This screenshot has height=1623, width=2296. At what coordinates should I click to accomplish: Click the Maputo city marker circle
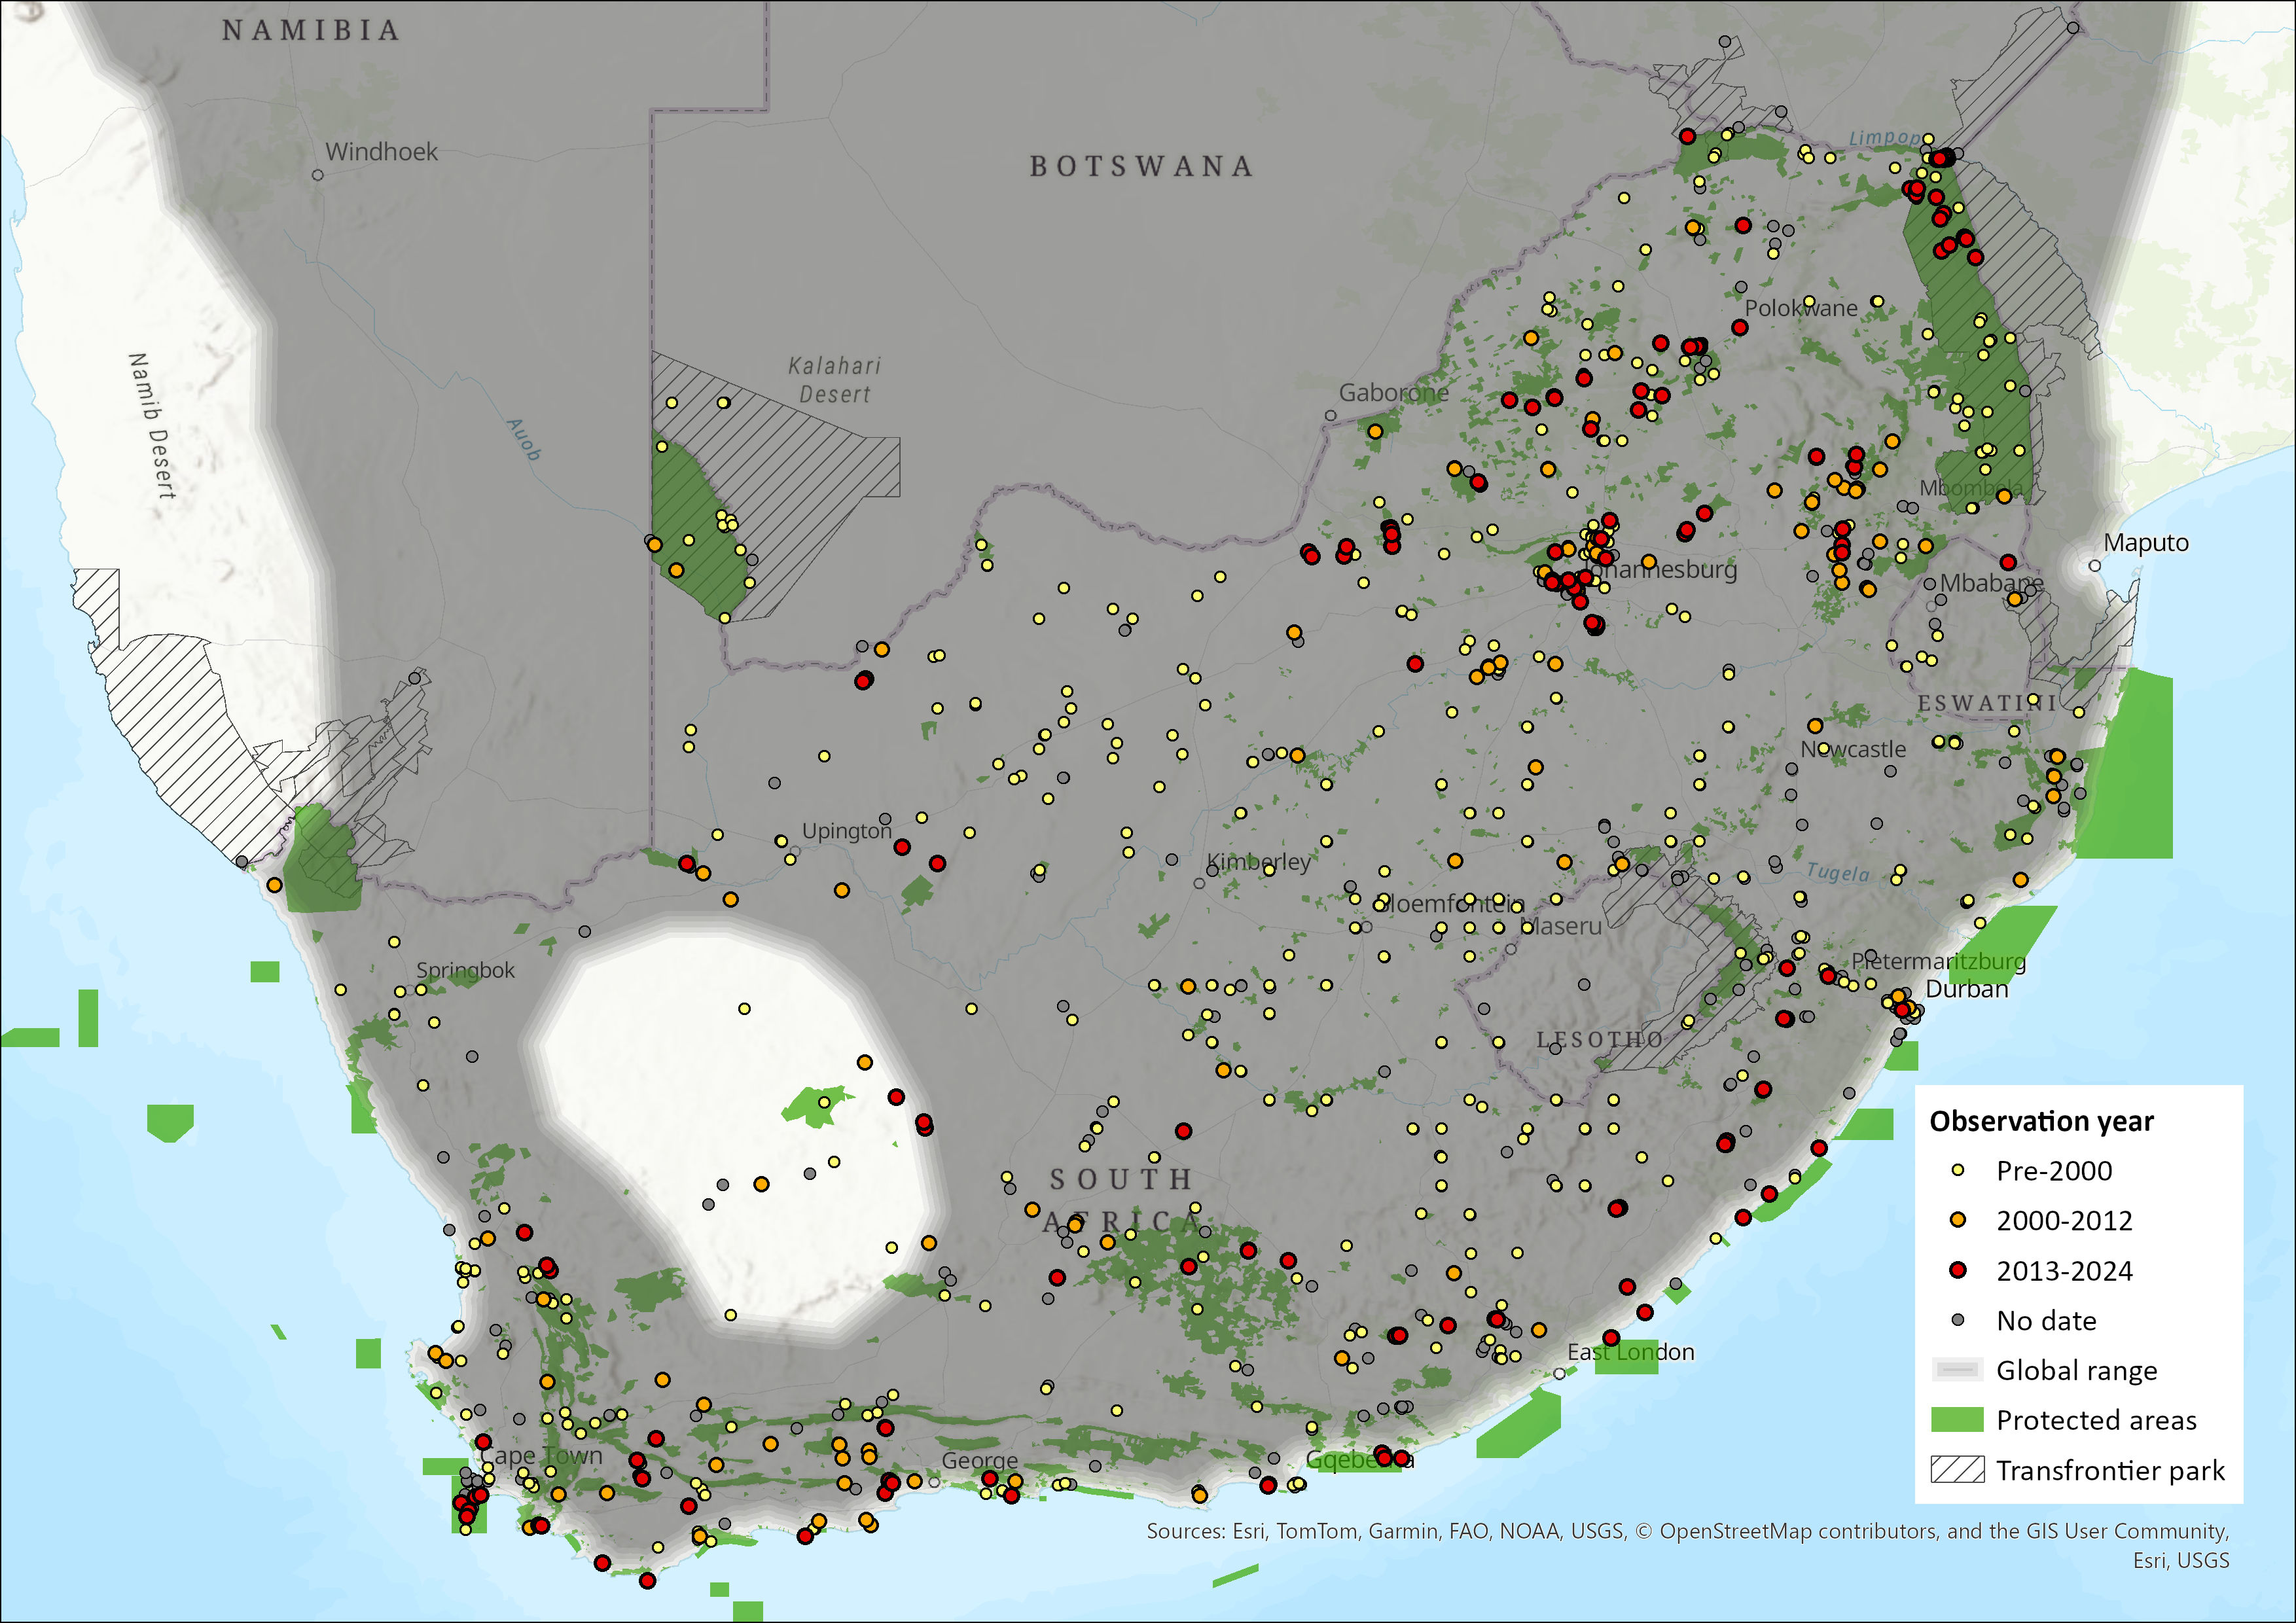tap(2094, 566)
